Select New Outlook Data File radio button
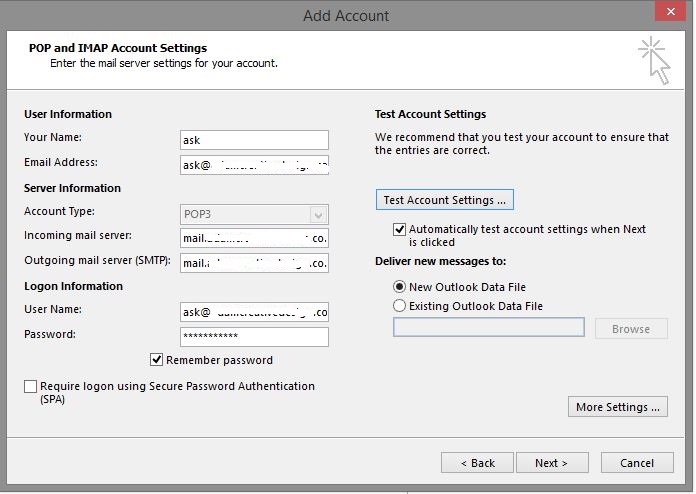Viewport: 696px width, 494px height. [x=400, y=287]
